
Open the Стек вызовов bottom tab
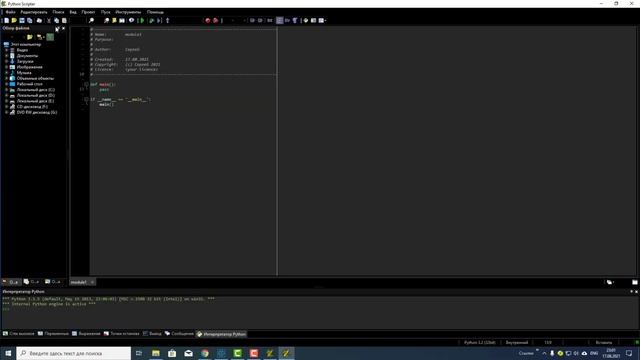pyautogui.click(x=18, y=334)
